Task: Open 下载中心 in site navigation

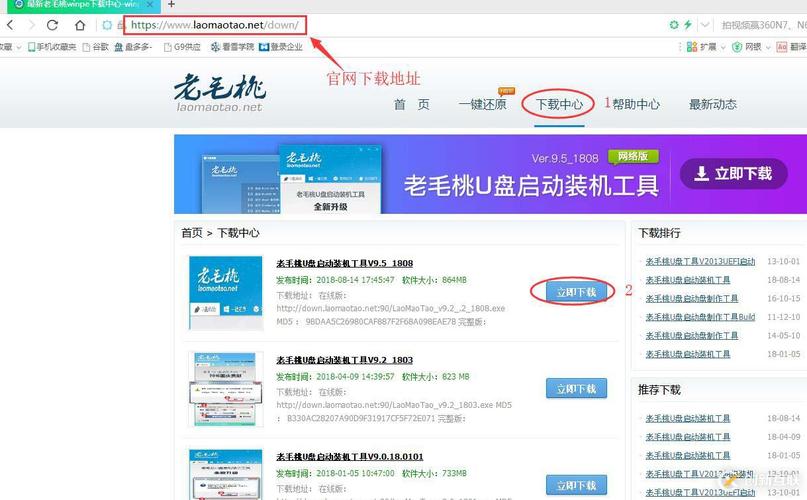Action: (x=559, y=104)
